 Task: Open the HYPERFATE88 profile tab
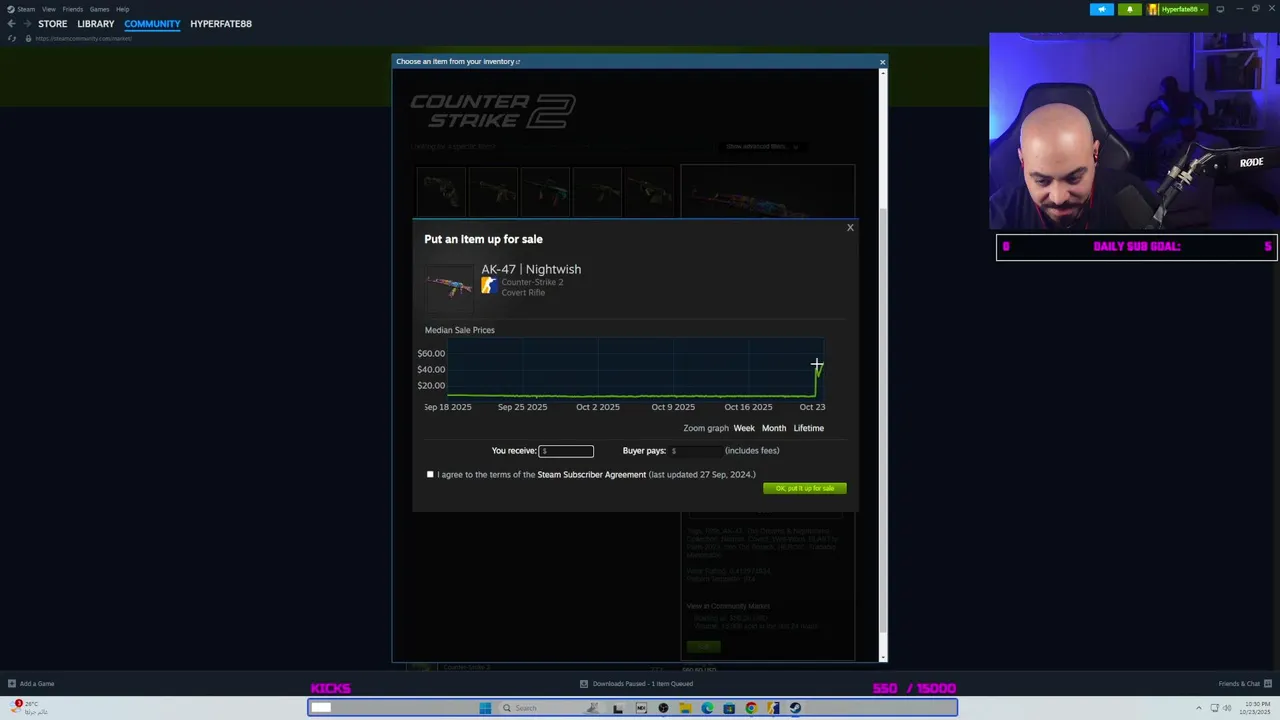click(x=221, y=23)
